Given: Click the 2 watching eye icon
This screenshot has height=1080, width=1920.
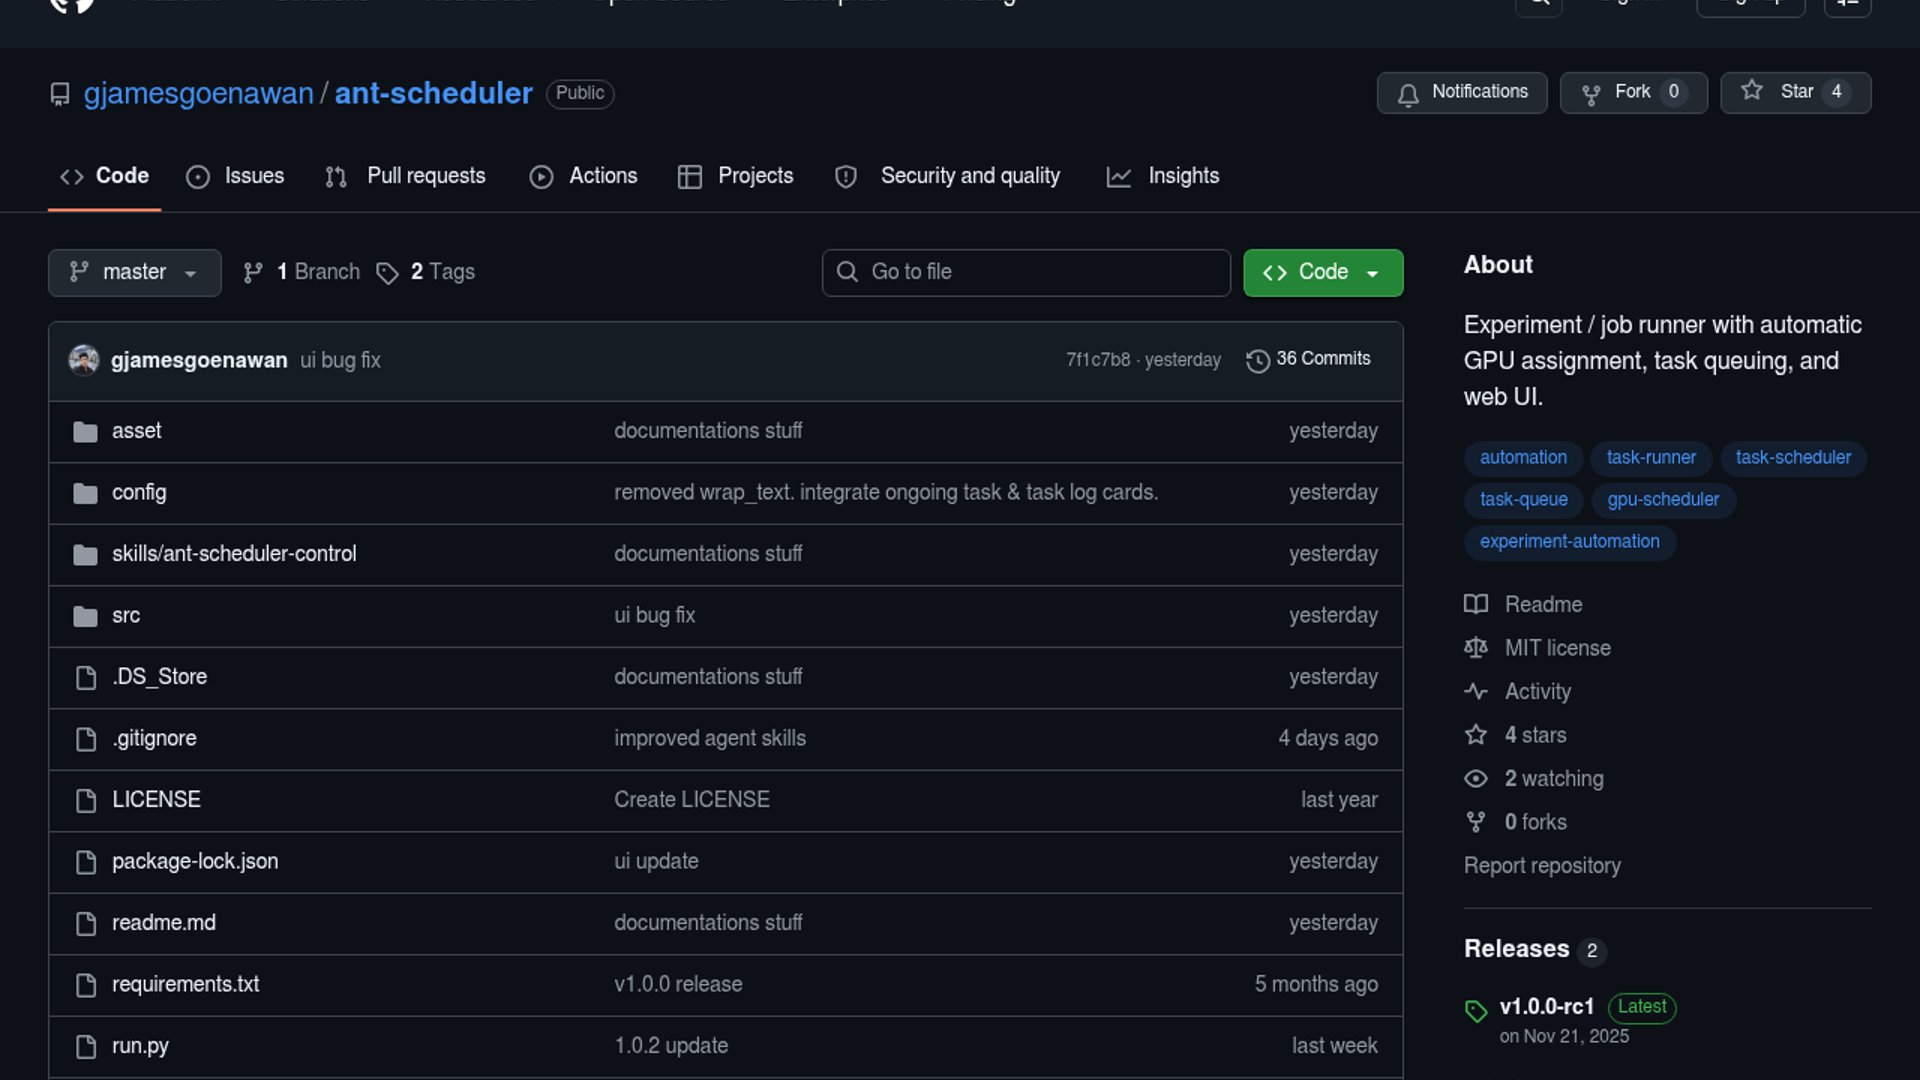Looking at the screenshot, I should pos(1475,778).
